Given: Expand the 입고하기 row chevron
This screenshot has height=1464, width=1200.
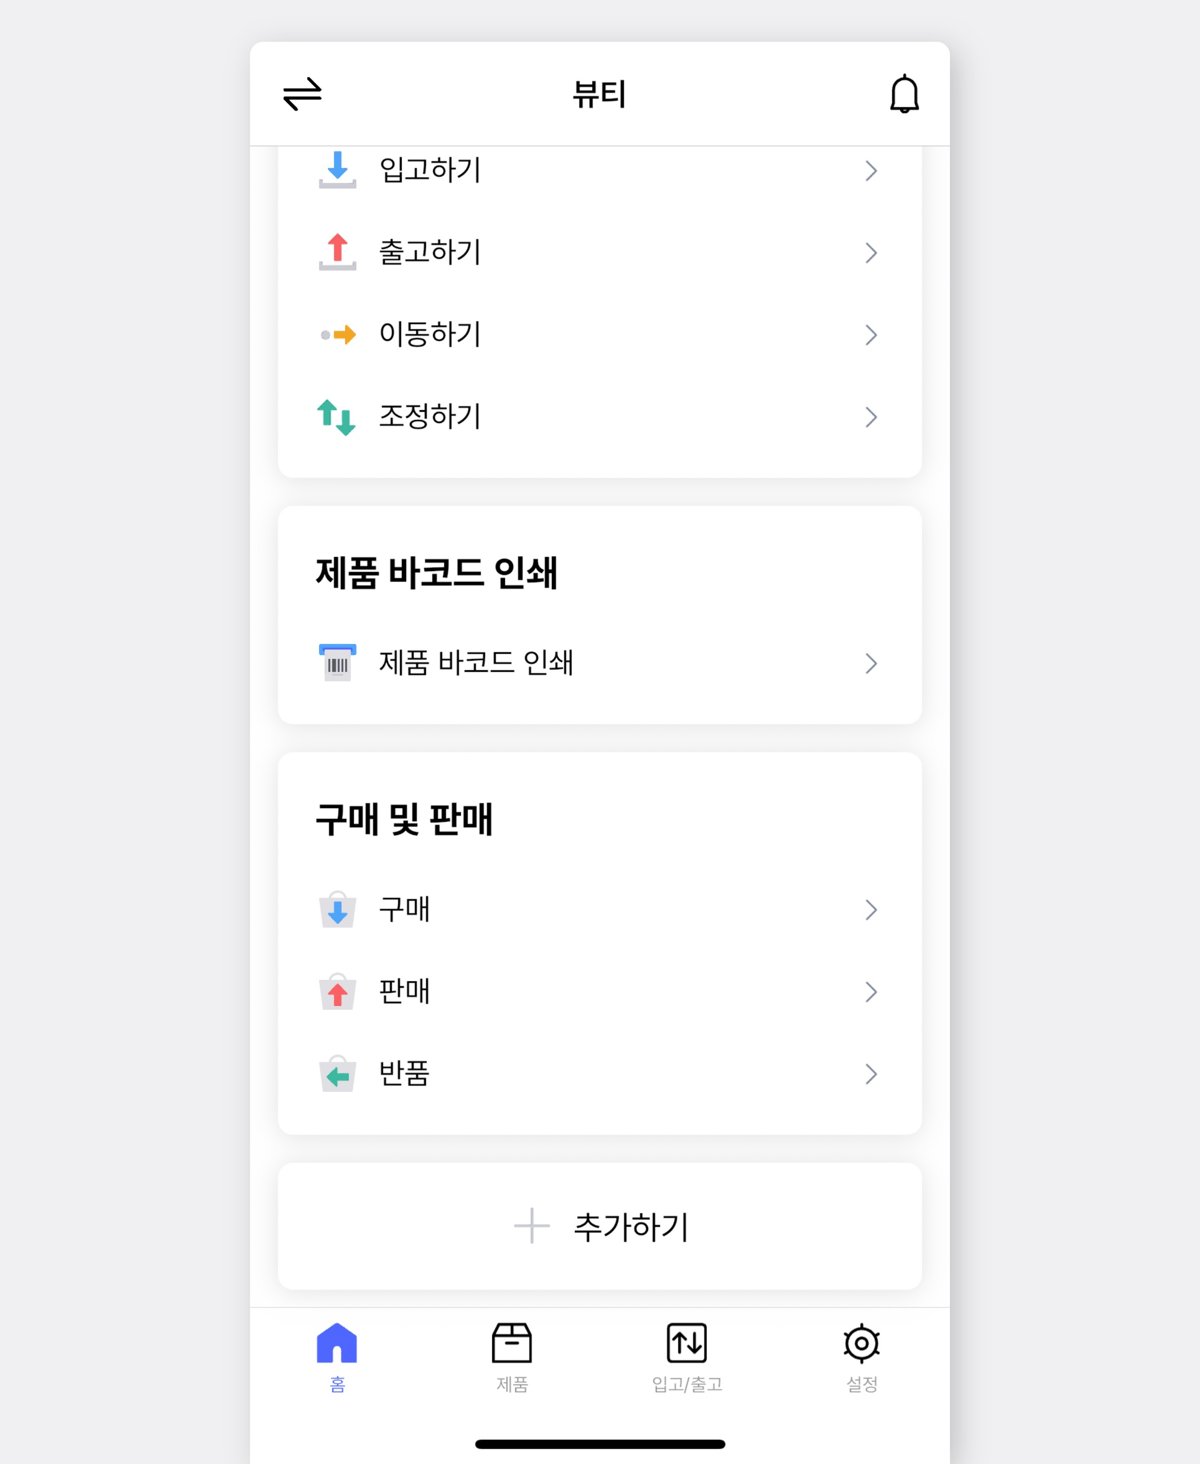Looking at the screenshot, I should pos(871,171).
